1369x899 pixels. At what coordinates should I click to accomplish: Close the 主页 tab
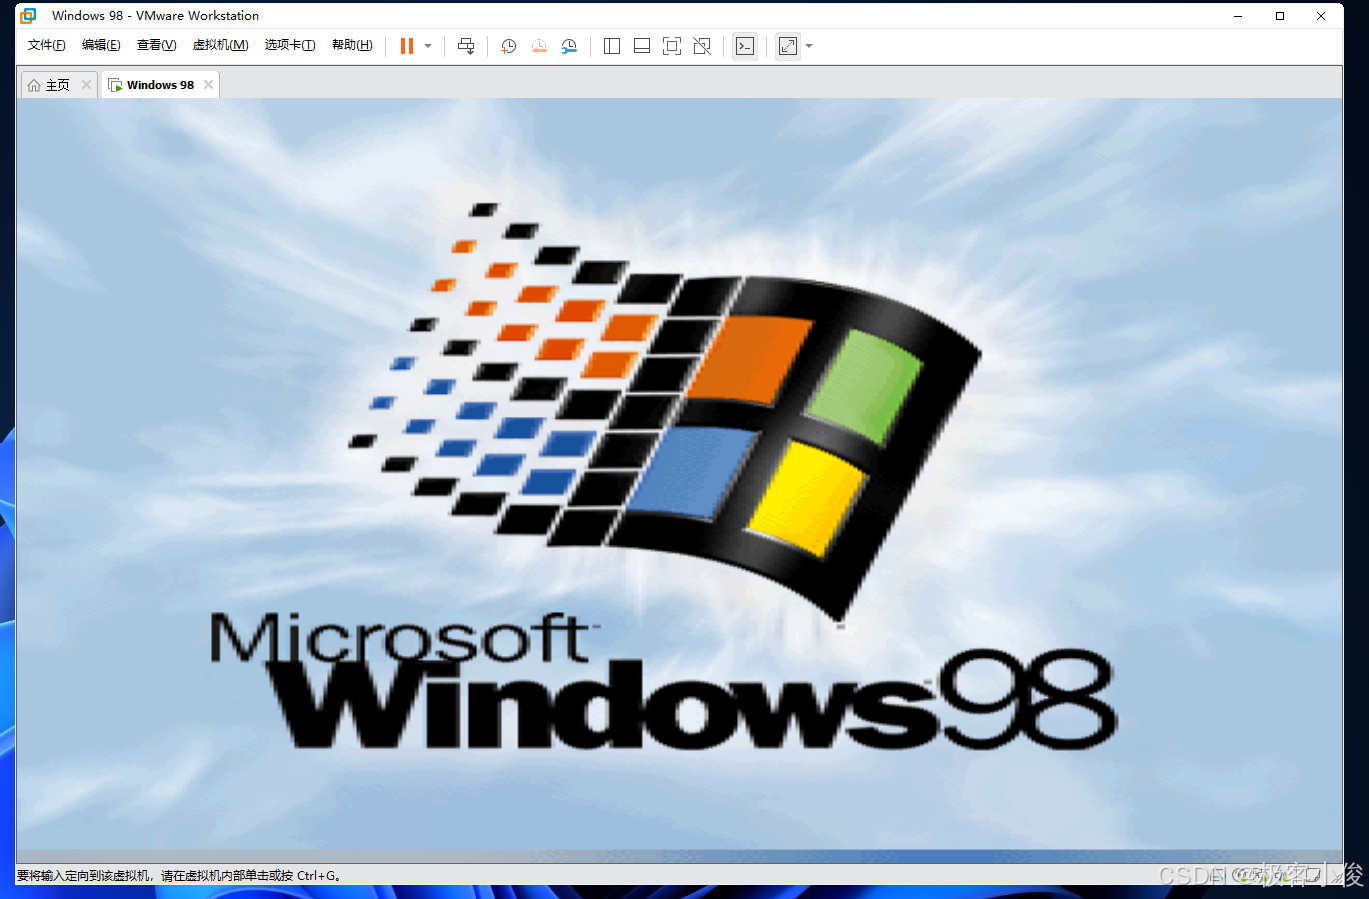click(87, 85)
